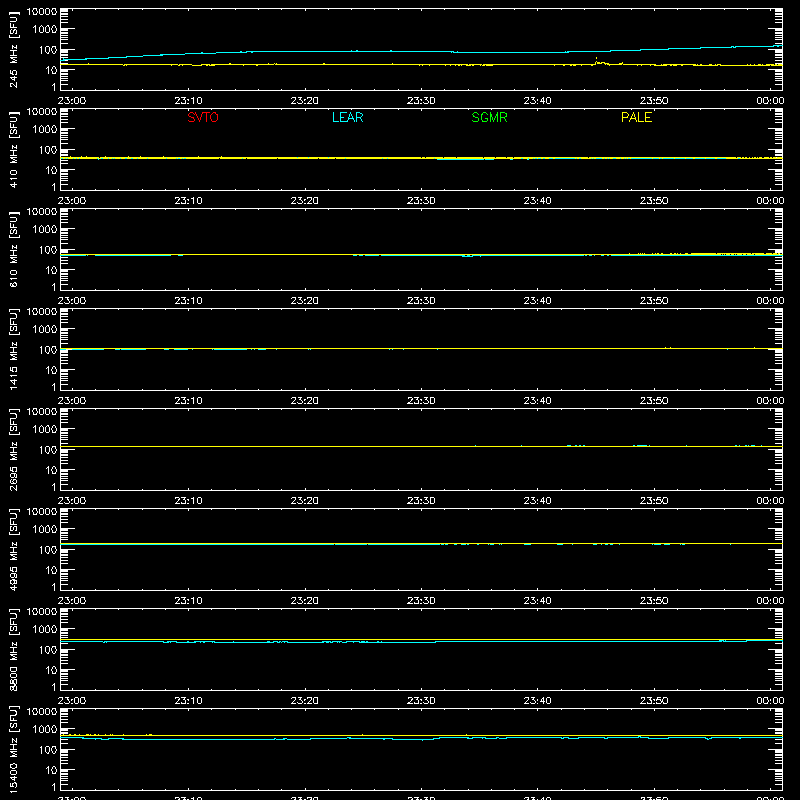Click 23:50 tick under the 610 MHz panel

[654, 301]
